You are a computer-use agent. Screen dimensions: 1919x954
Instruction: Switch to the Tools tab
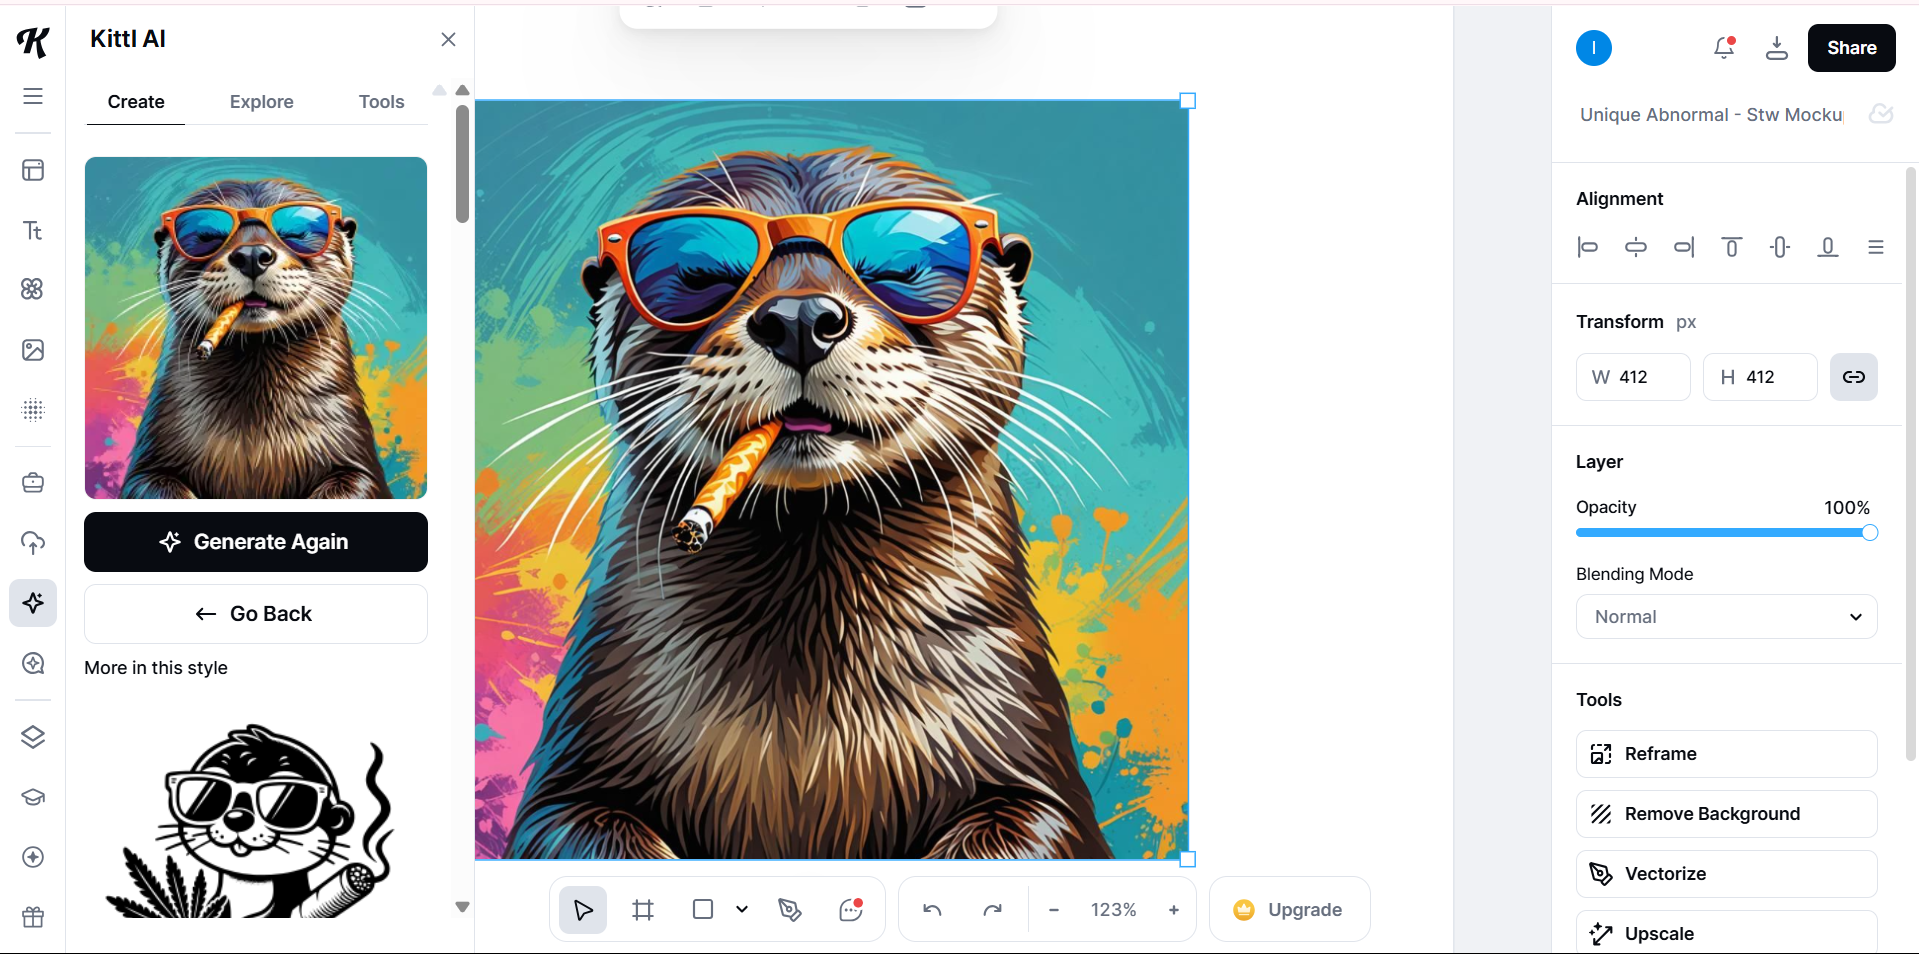381,101
